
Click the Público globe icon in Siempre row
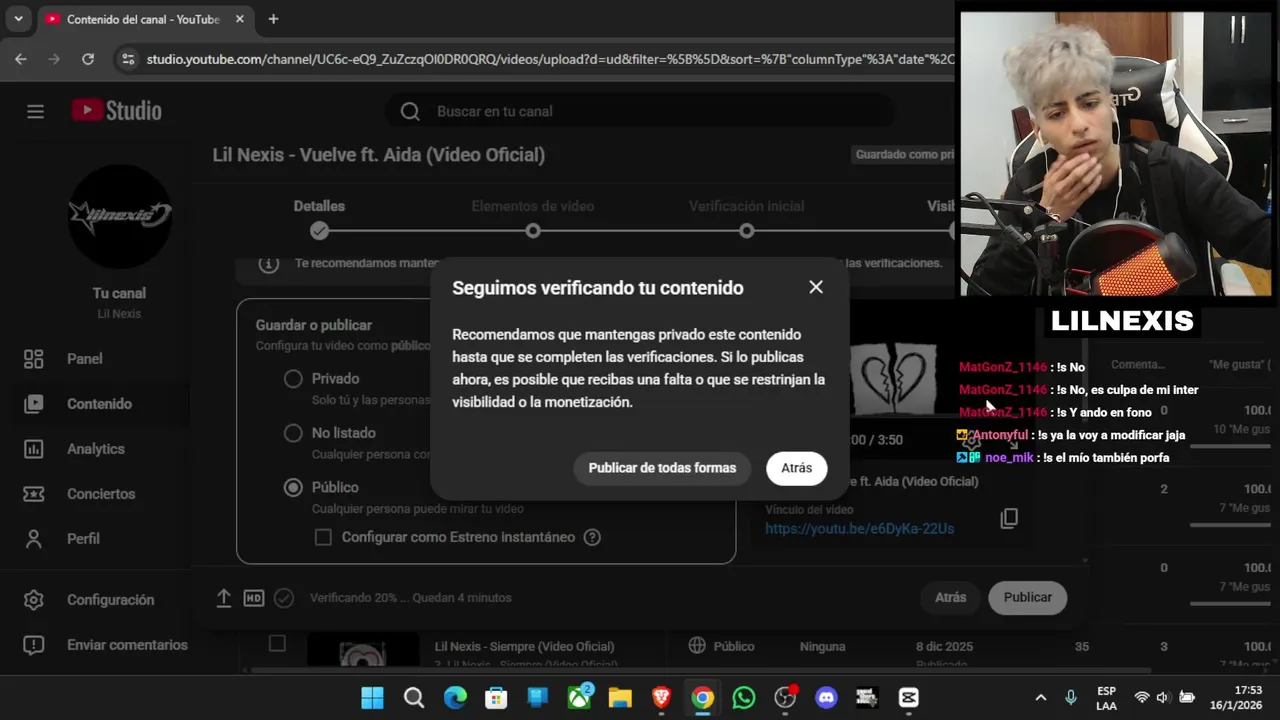(697, 646)
